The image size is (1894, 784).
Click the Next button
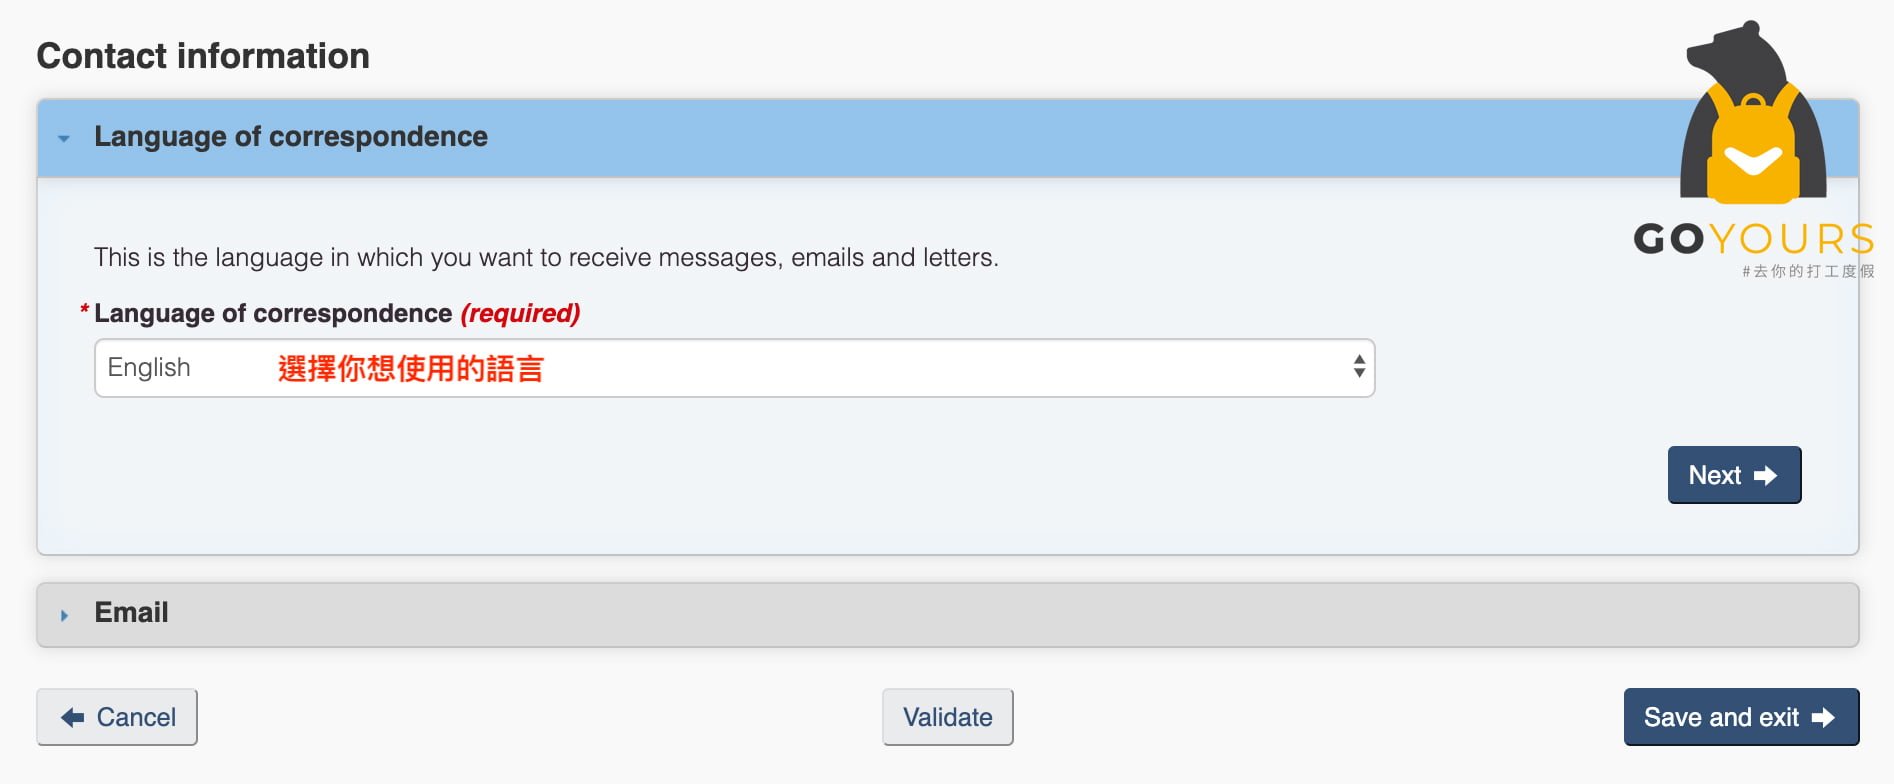tap(1734, 475)
